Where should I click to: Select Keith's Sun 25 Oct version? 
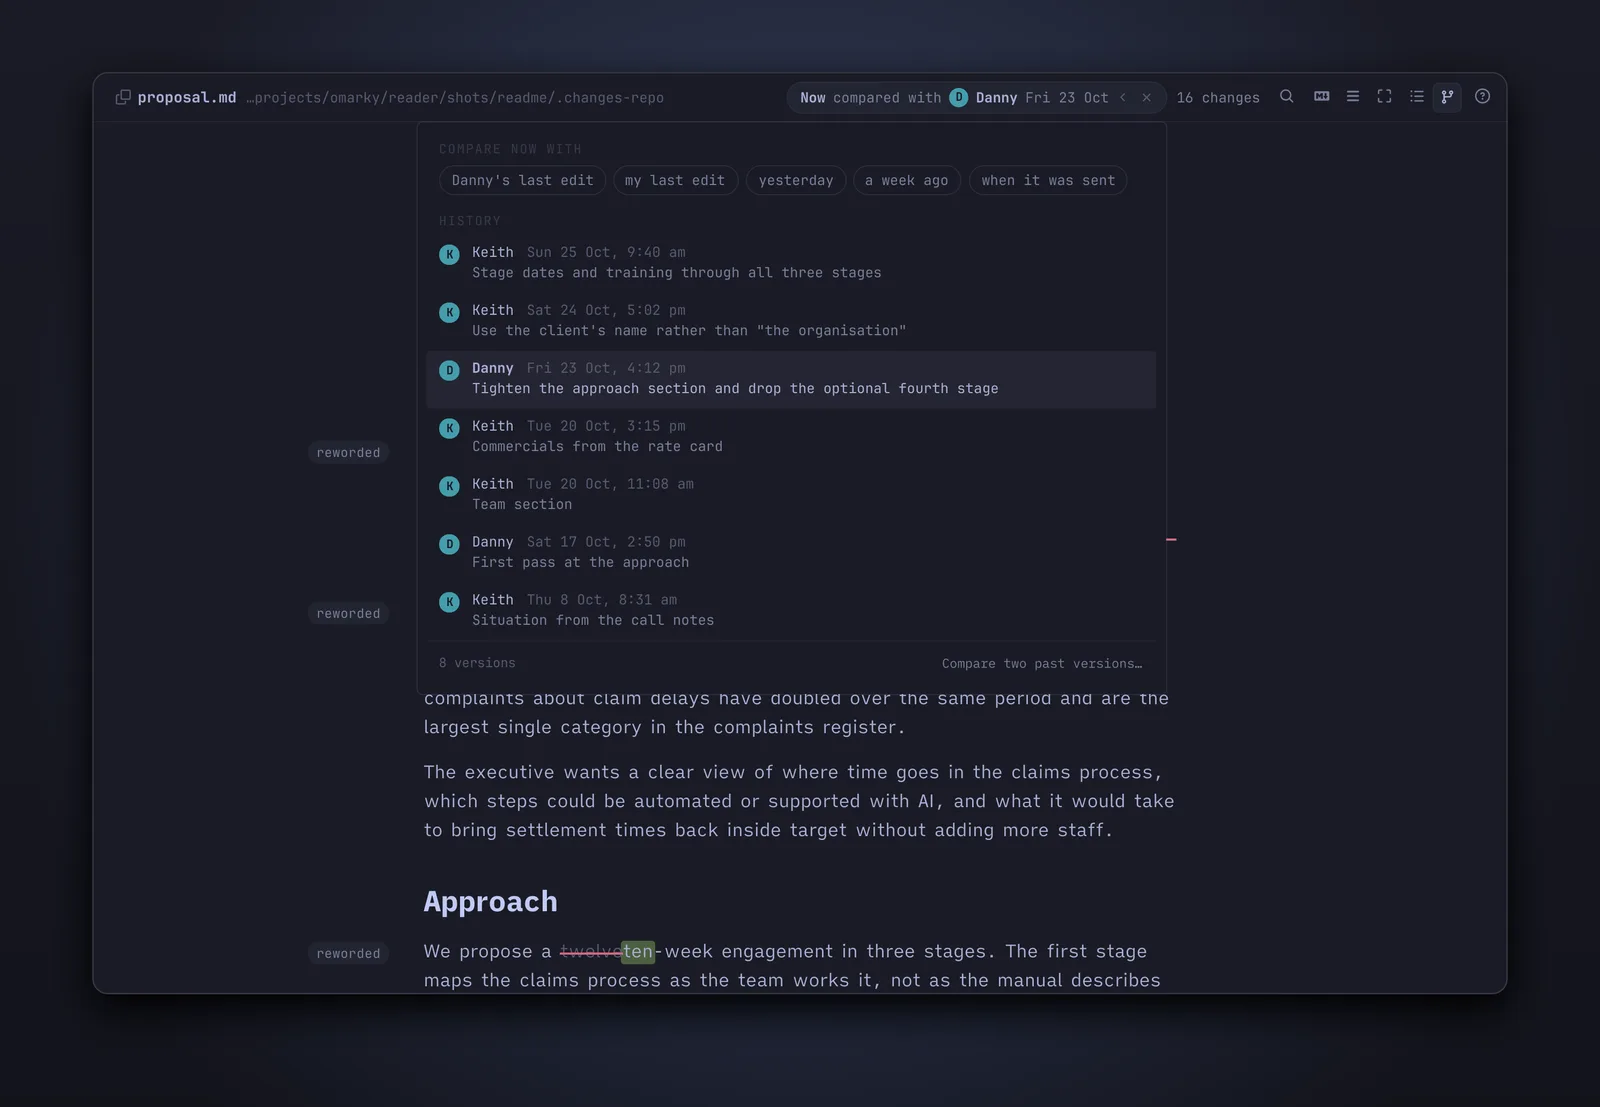coord(791,262)
